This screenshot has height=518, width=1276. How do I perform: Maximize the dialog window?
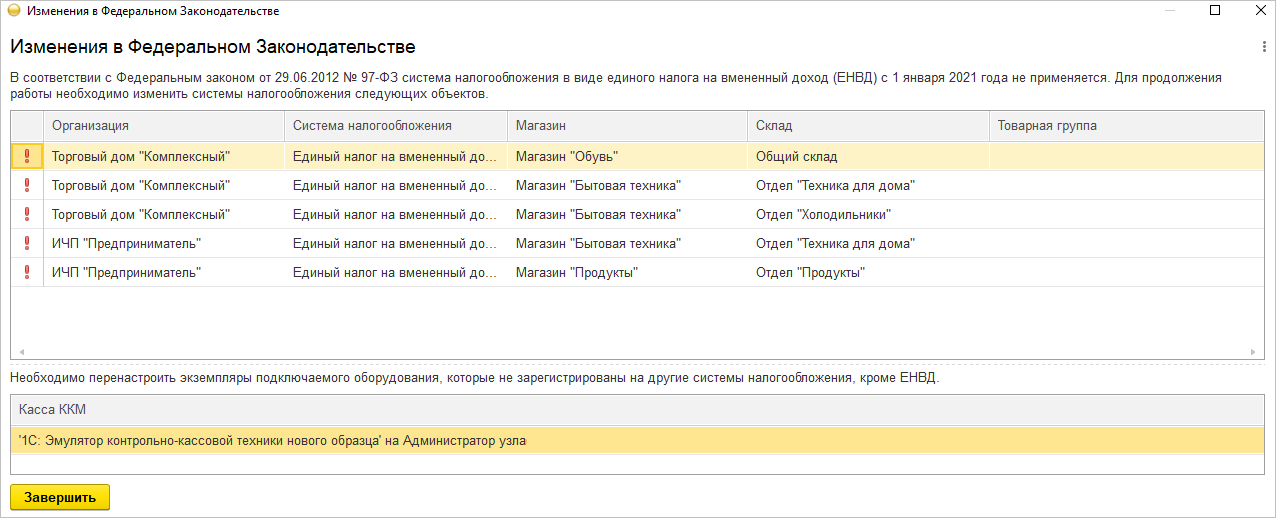point(1215,11)
